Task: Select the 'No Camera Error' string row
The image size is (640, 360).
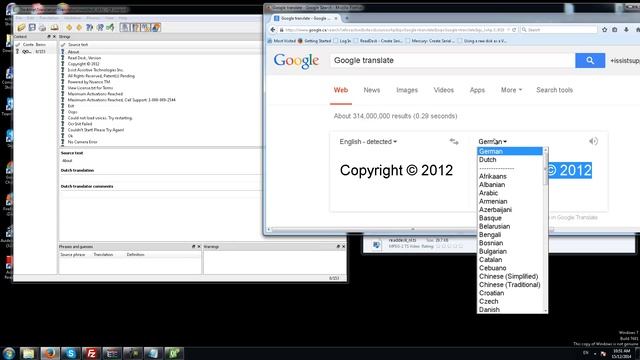Action: click(160, 142)
